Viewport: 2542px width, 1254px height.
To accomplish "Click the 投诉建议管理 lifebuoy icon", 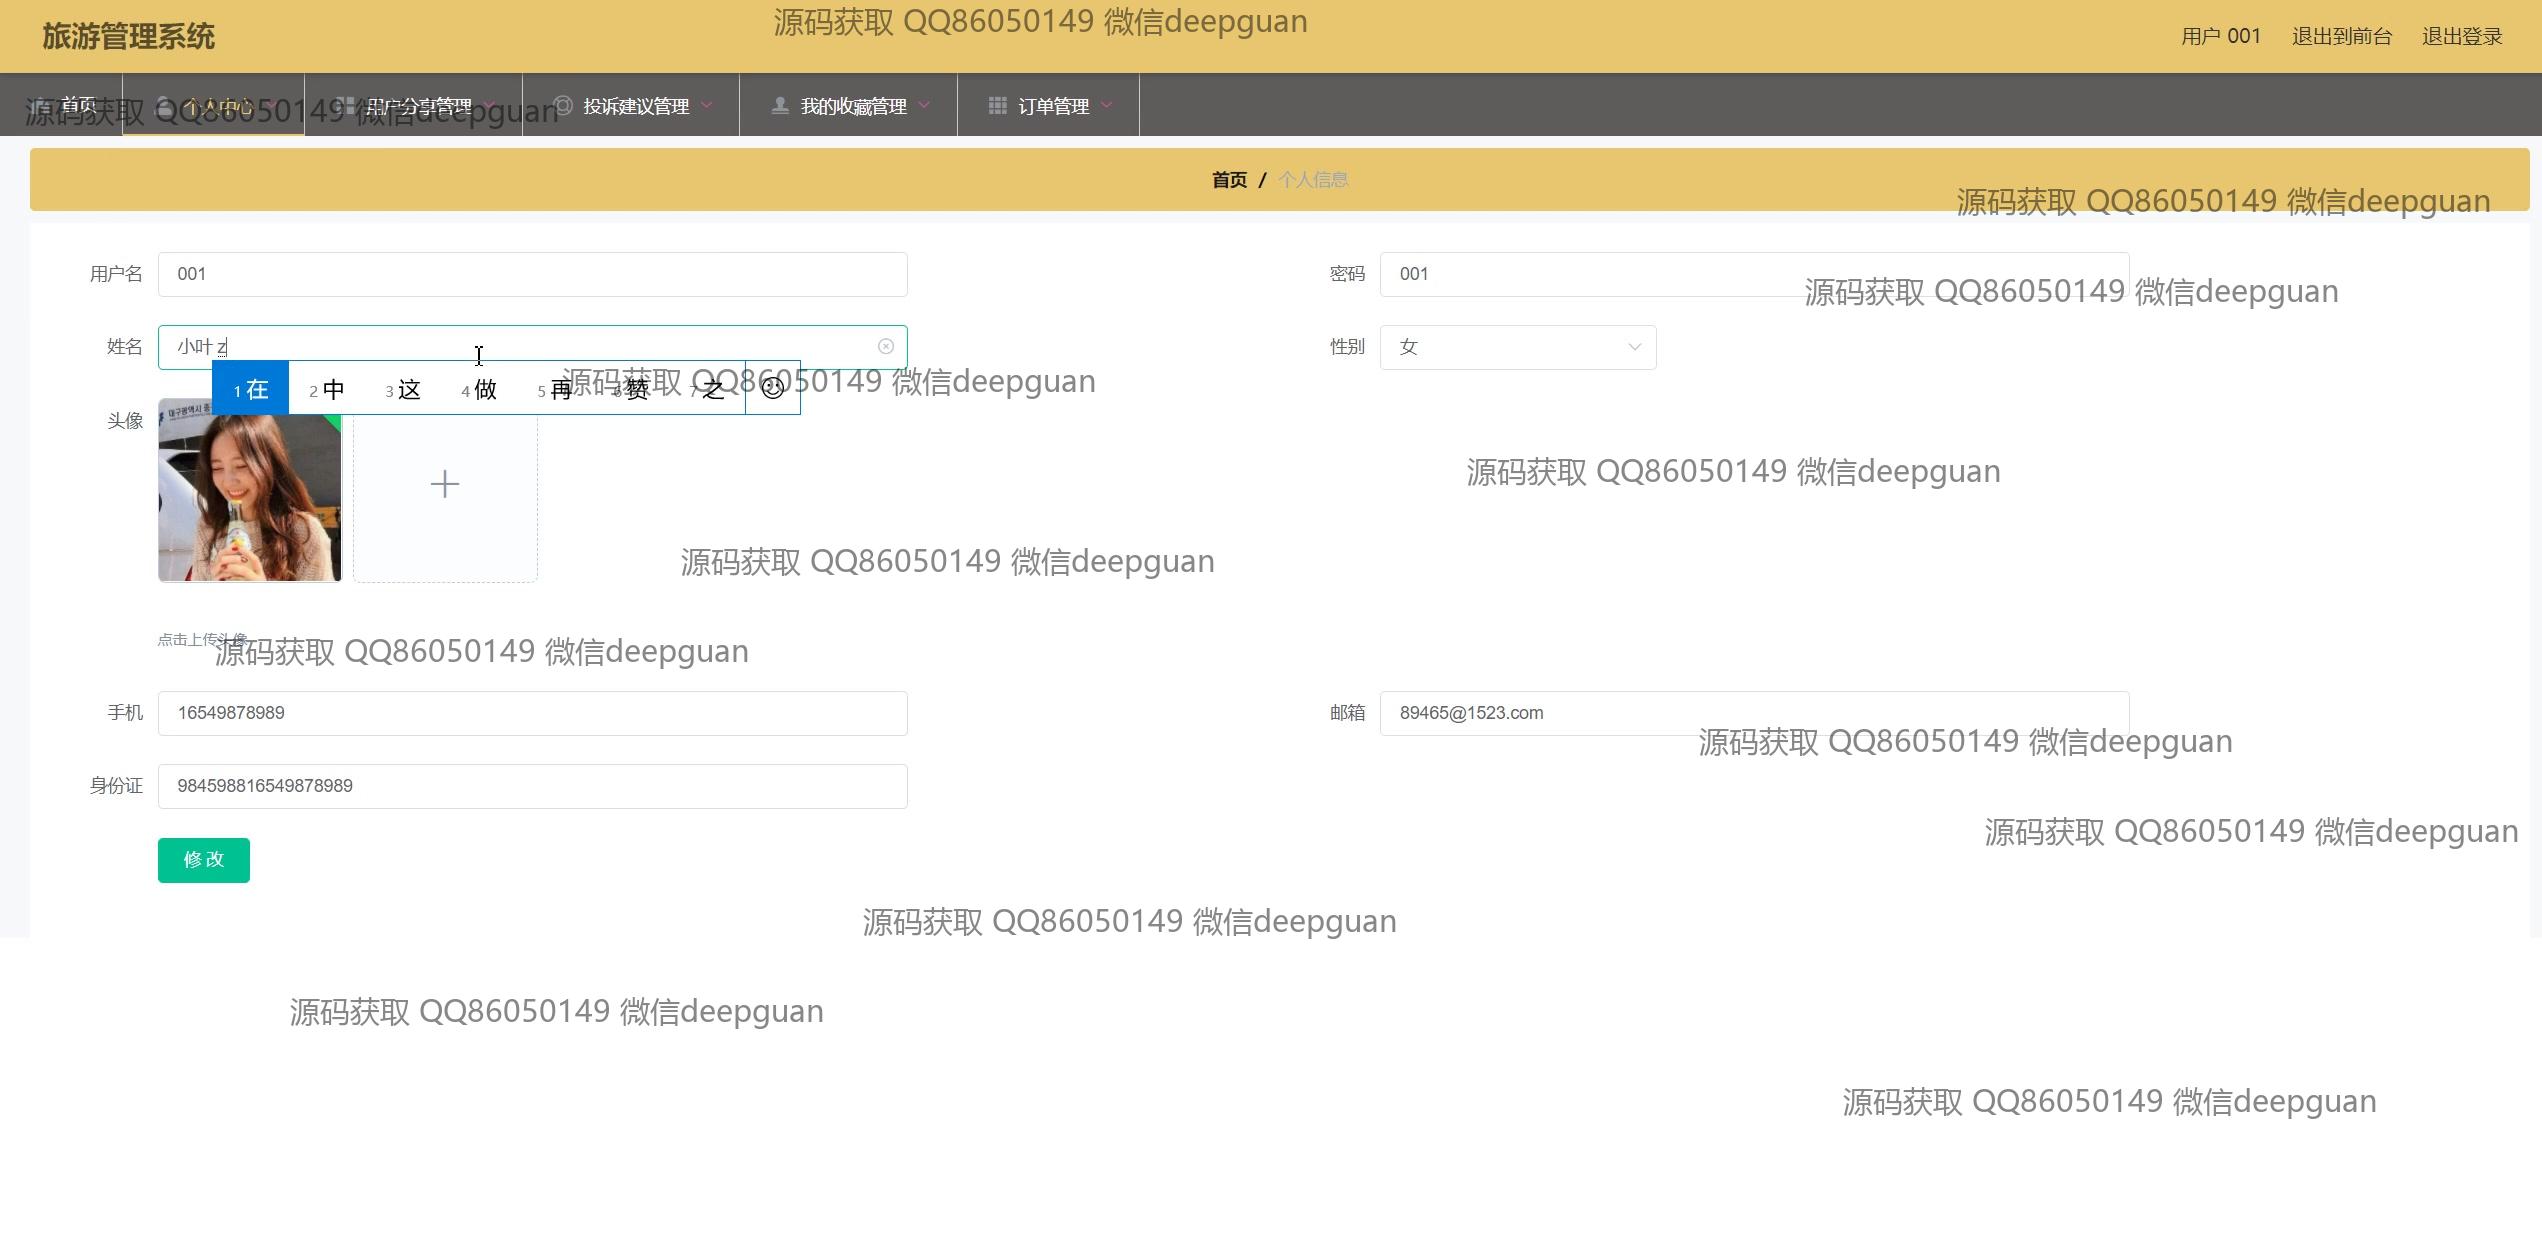I will pyautogui.click(x=563, y=105).
